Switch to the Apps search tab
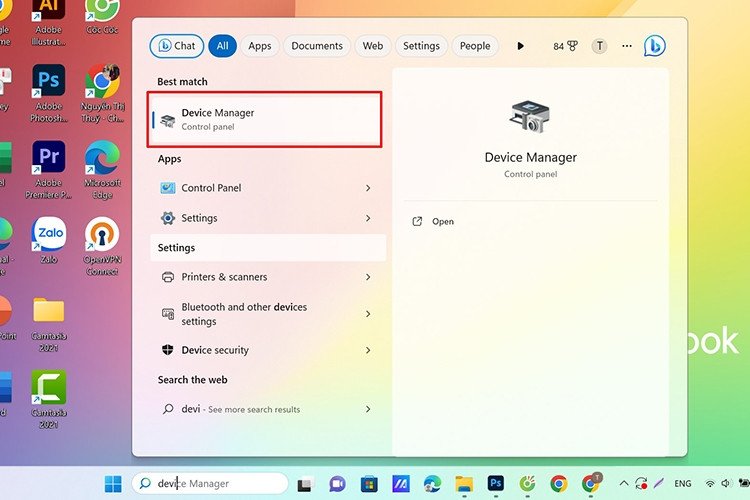750x500 pixels. pyautogui.click(x=260, y=46)
